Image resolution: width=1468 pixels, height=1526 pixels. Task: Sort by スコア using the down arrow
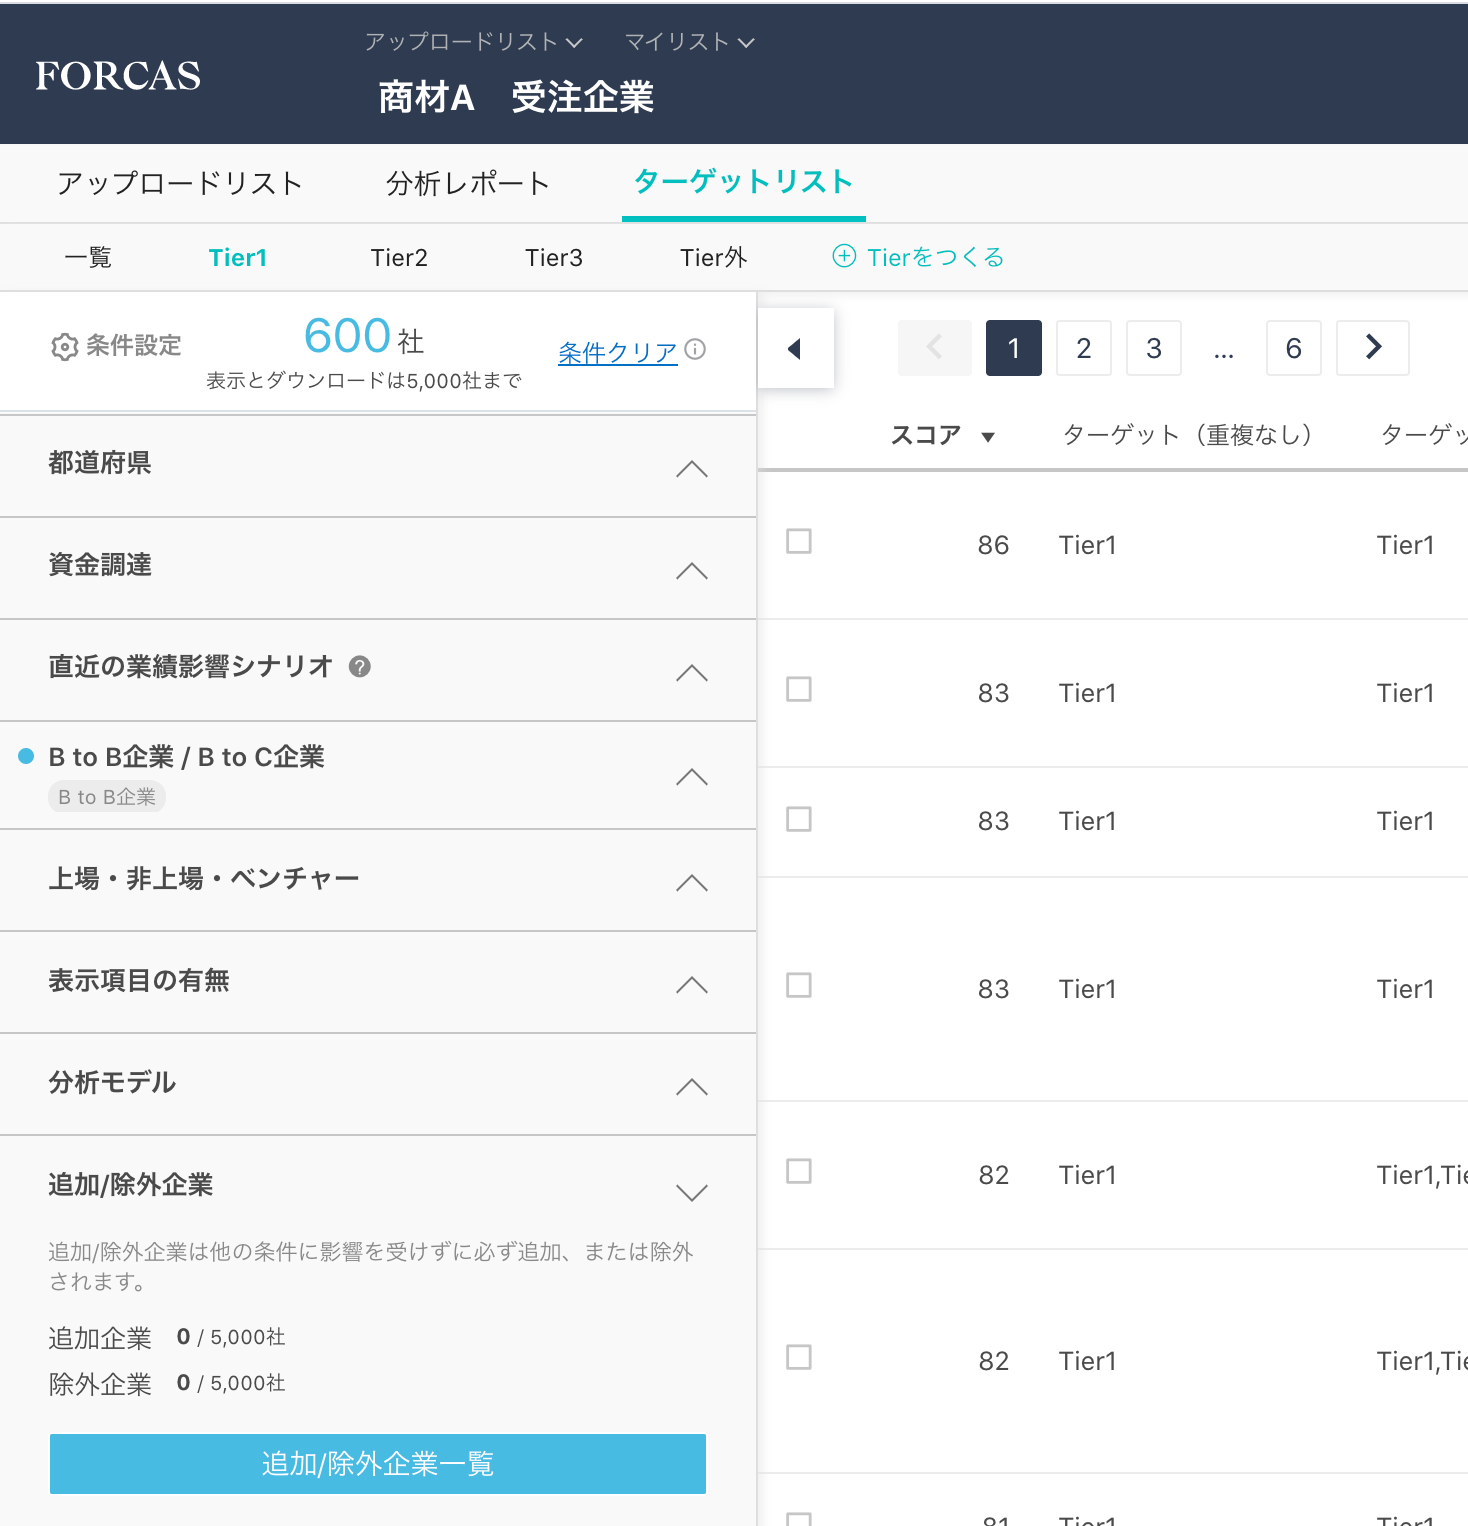(988, 437)
